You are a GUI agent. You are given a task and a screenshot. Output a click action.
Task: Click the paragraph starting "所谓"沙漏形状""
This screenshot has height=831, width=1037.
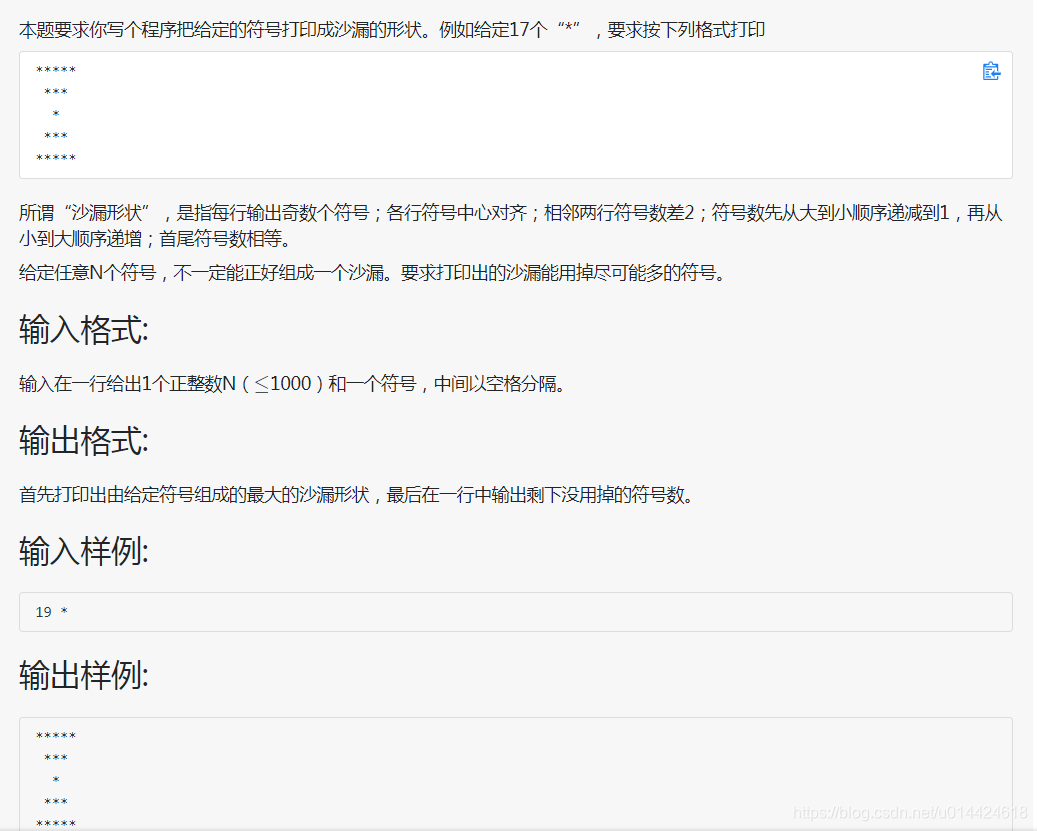point(511,225)
